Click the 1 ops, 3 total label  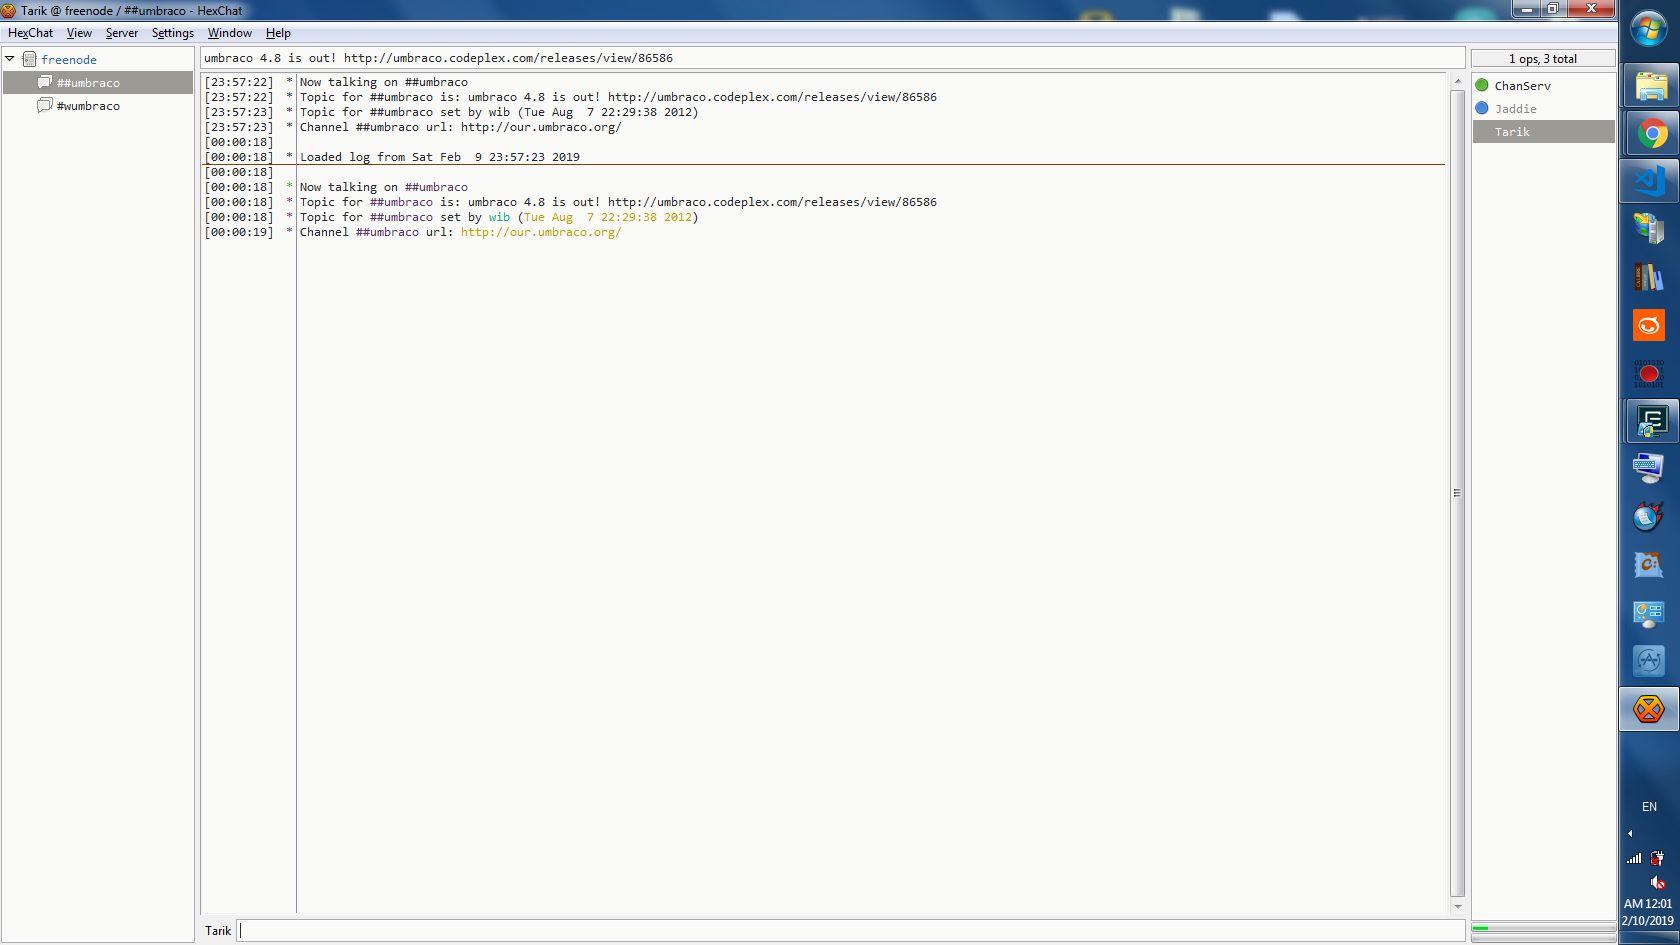pos(1543,59)
